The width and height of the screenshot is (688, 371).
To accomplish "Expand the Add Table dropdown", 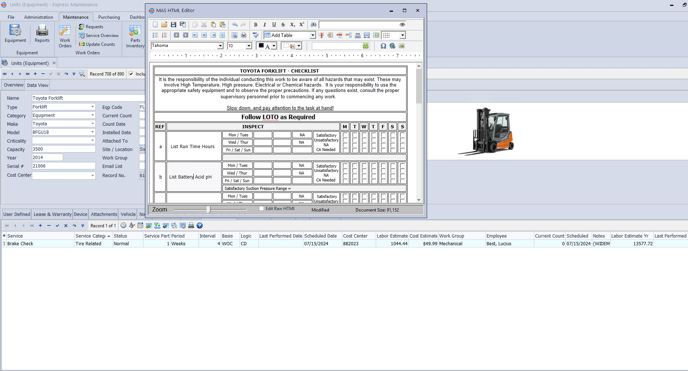I will pyautogui.click(x=312, y=35).
